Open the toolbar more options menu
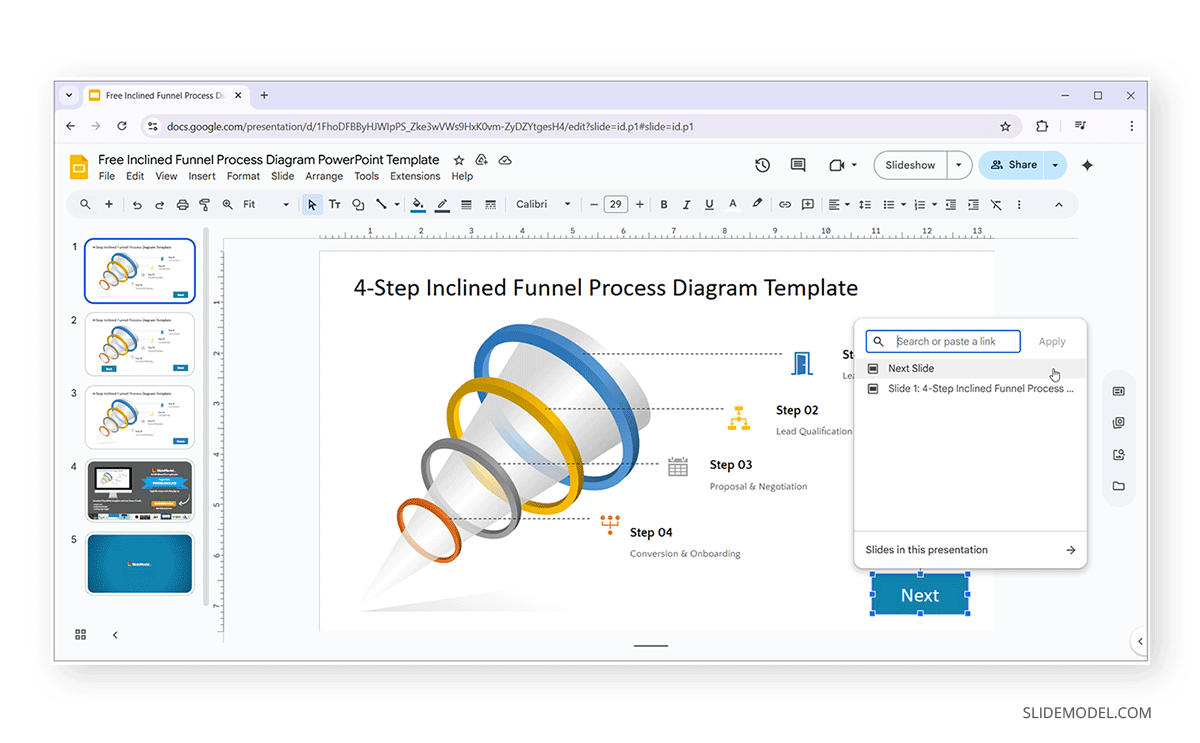The width and height of the screenshot is (1200, 743). coord(1019,204)
